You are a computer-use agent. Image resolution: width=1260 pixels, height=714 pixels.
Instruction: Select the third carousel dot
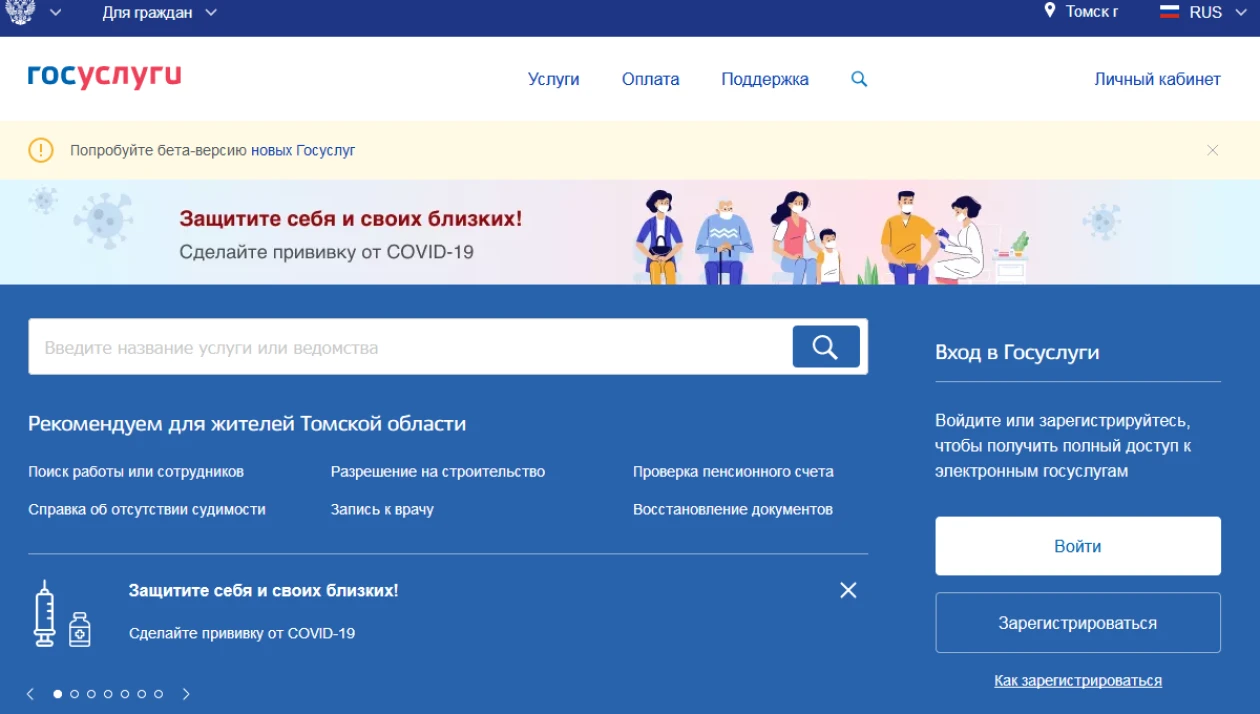[91, 694]
